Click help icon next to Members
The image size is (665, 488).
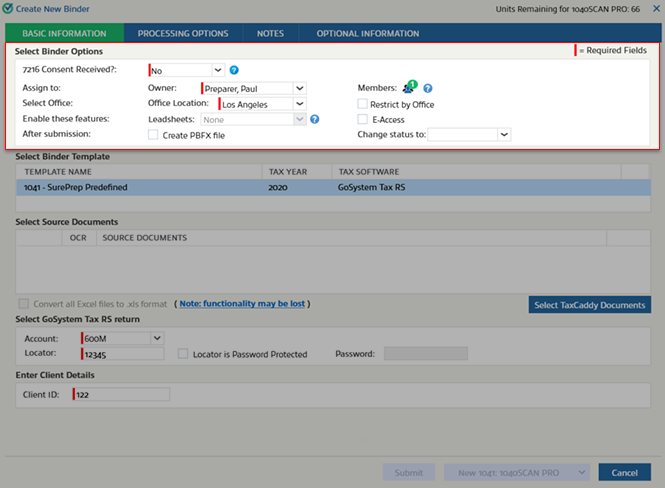point(427,88)
